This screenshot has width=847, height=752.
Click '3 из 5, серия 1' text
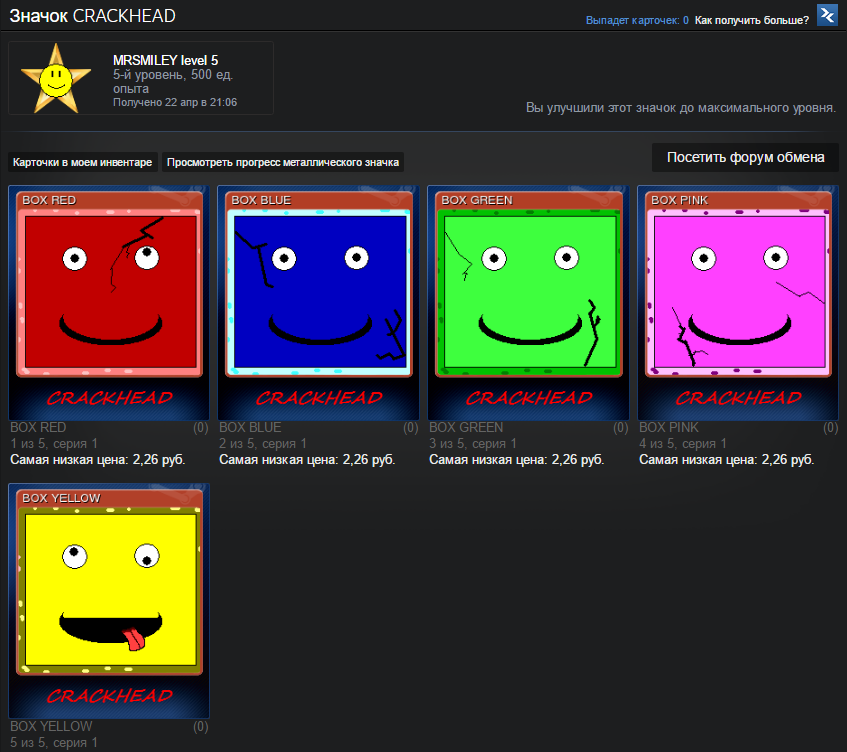point(473,444)
